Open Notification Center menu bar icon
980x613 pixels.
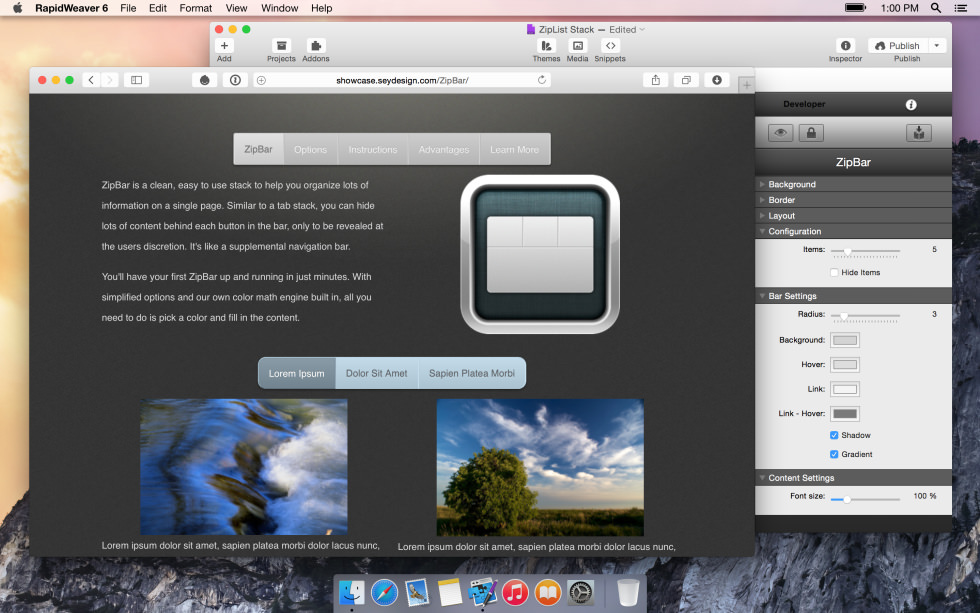(x=961, y=8)
